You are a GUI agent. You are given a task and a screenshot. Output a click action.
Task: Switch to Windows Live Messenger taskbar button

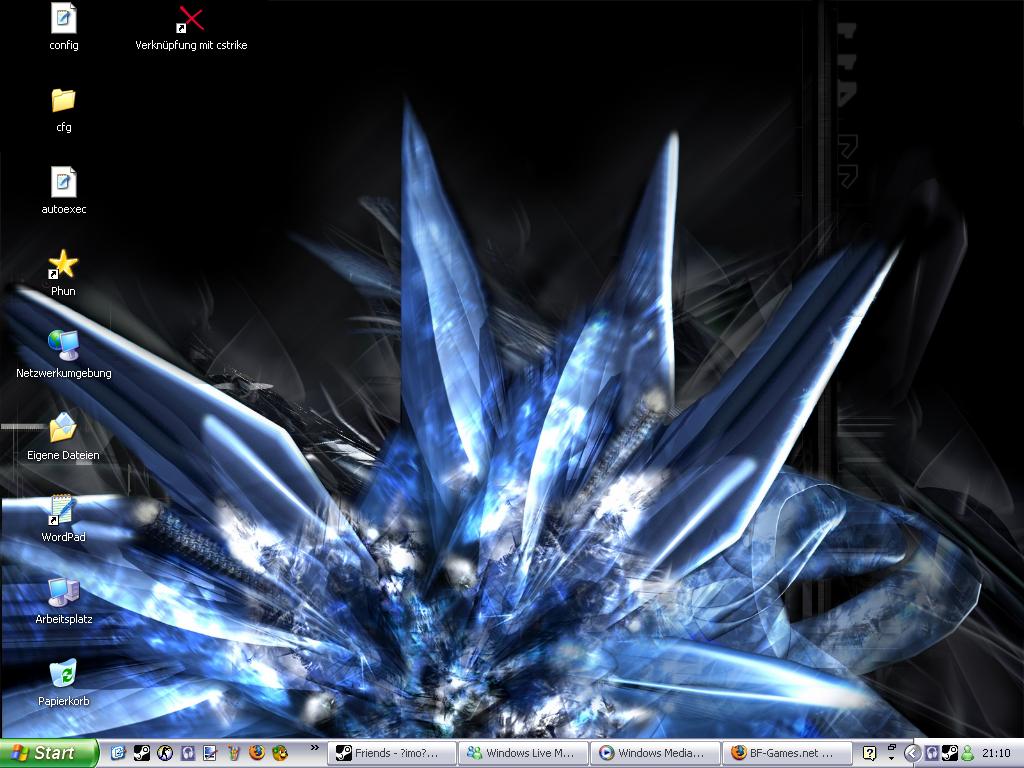coord(524,753)
